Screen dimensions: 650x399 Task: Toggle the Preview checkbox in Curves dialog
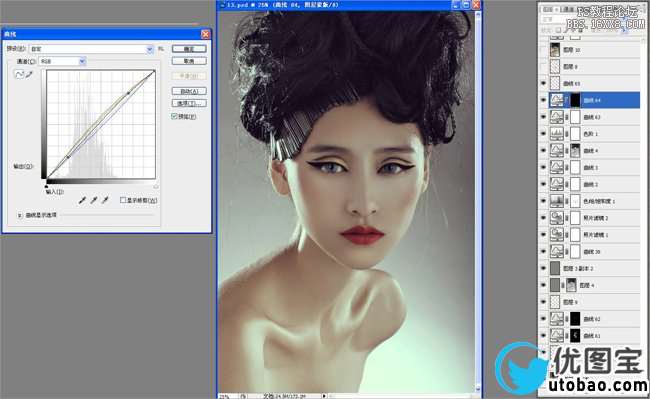pyautogui.click(x=175, y=116)
